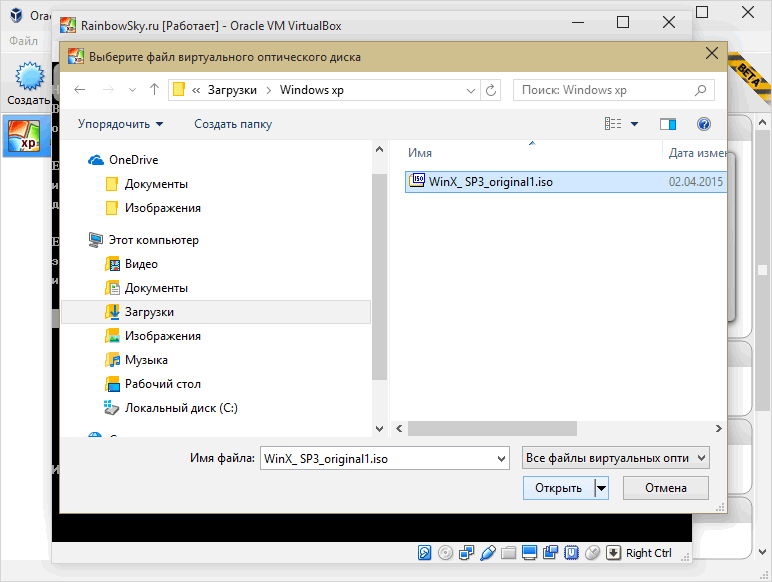Click the video capture status icon

tap(550, 553)
